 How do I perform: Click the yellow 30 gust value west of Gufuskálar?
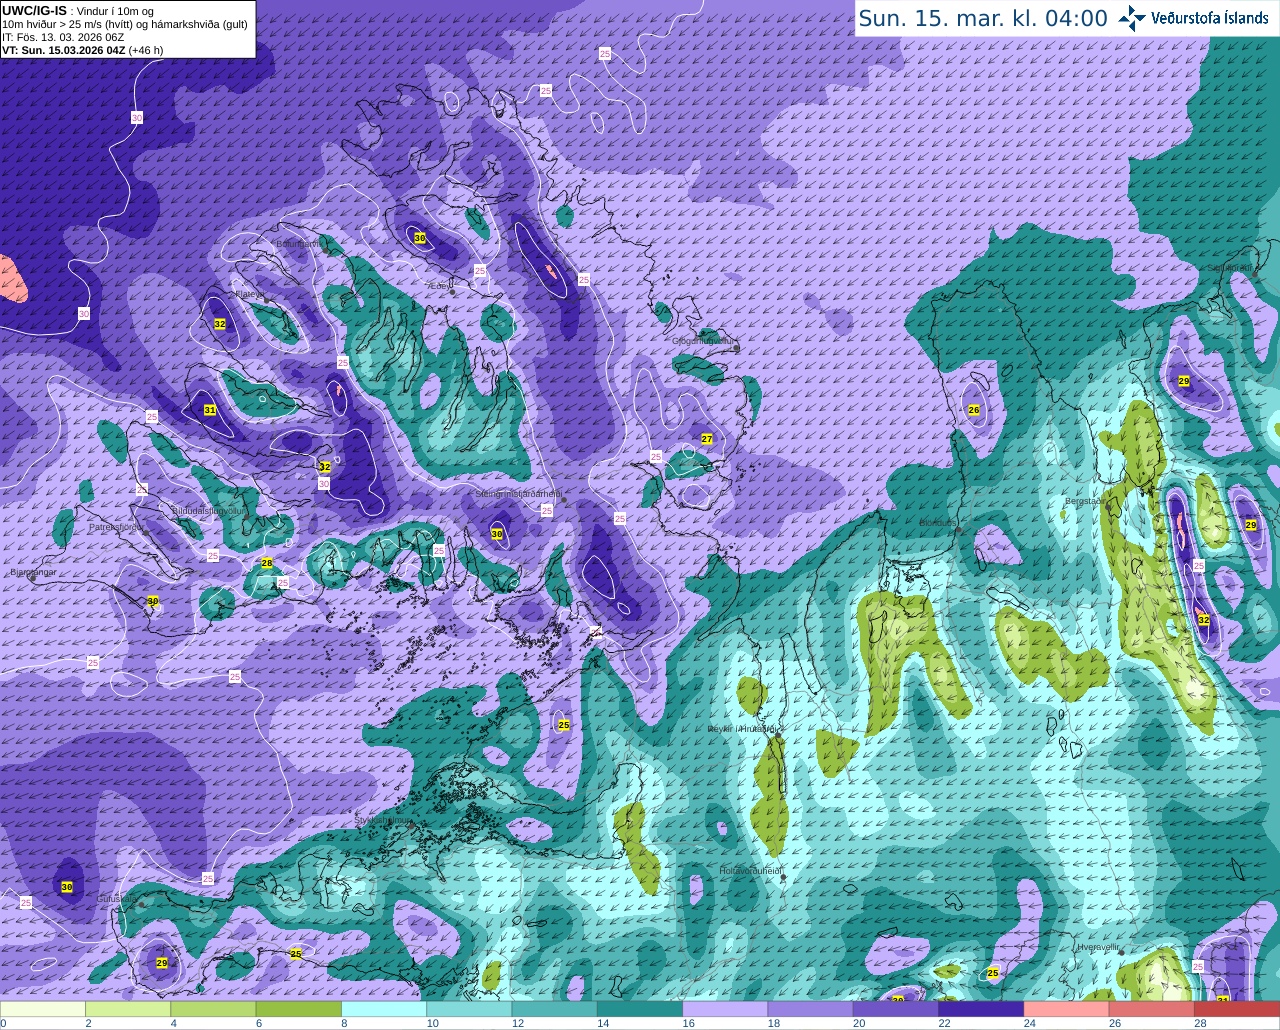(x=67, y=887)
